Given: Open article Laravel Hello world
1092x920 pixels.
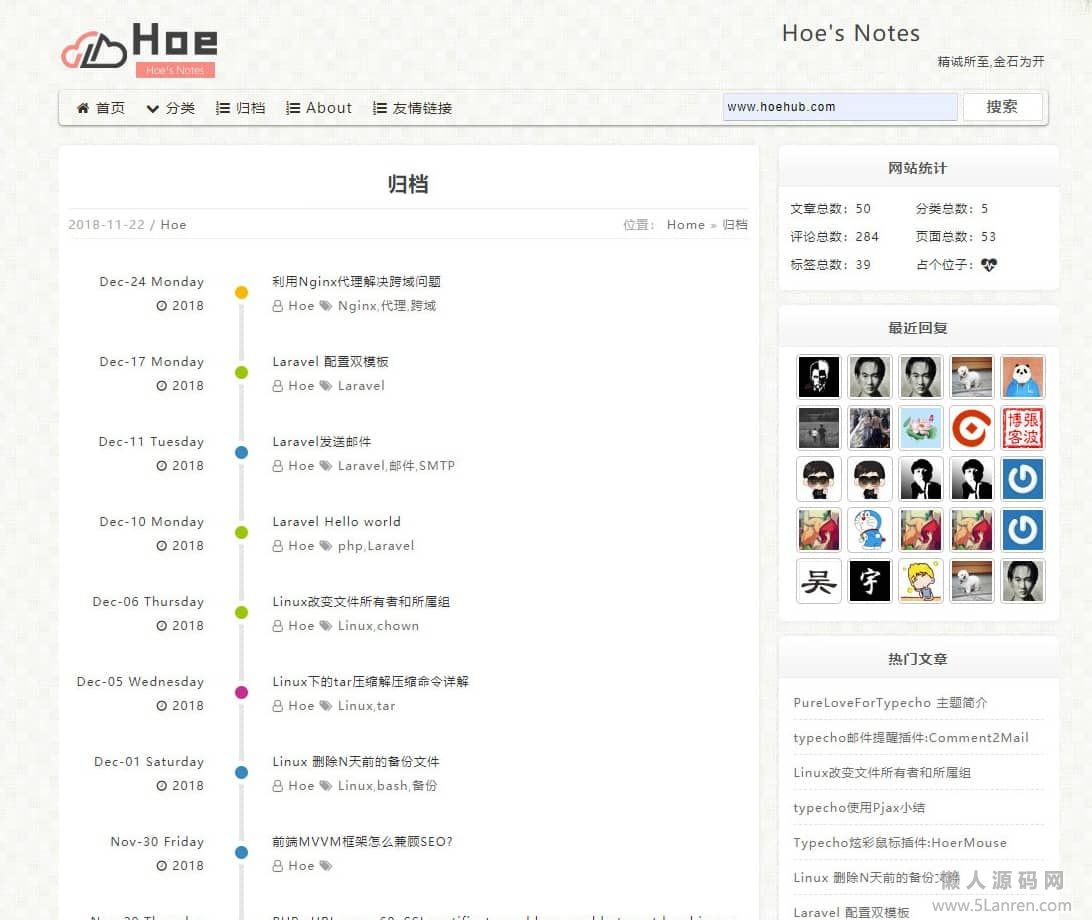Looking at the screenshot, I should click(336, 522).
